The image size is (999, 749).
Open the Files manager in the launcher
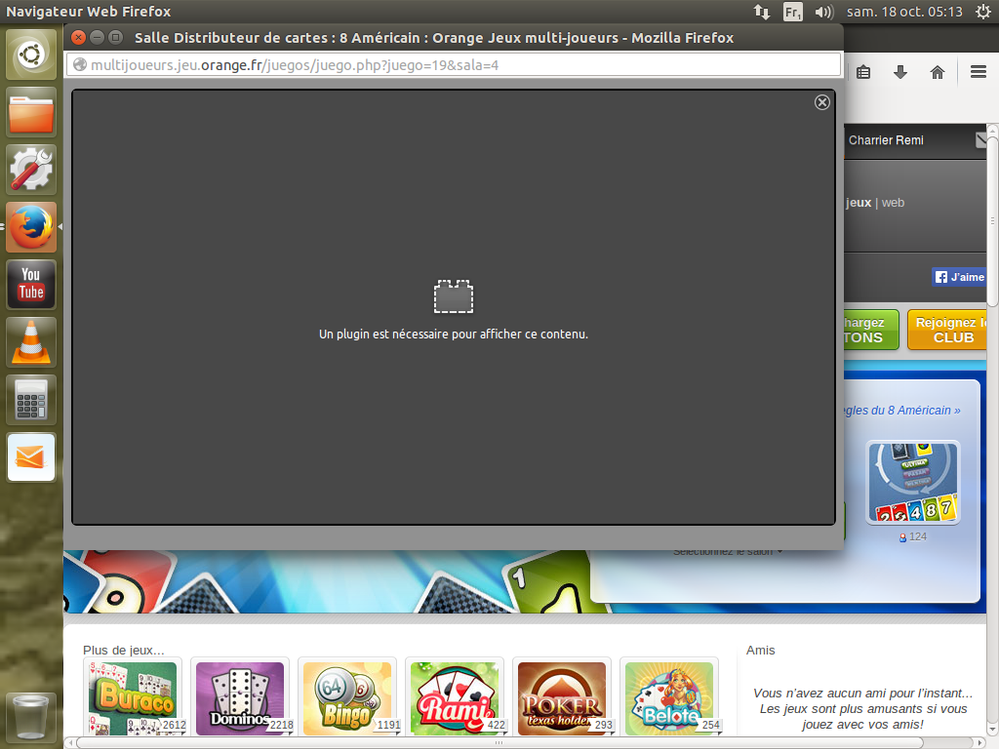[31, 112]
